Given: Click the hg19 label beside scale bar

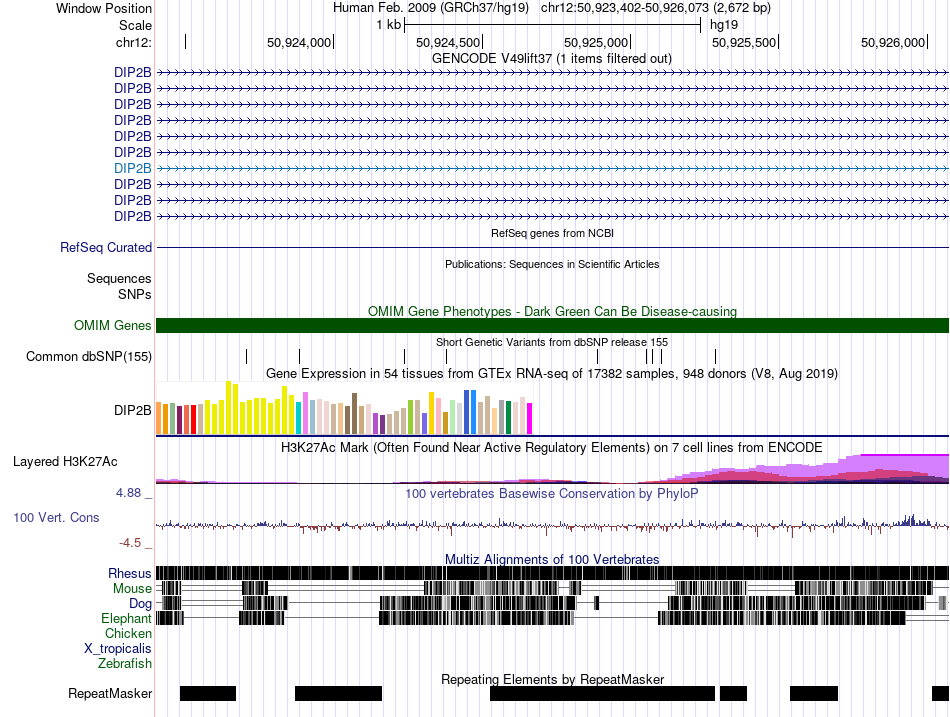Looking at the screenshot, I should 724,25.
